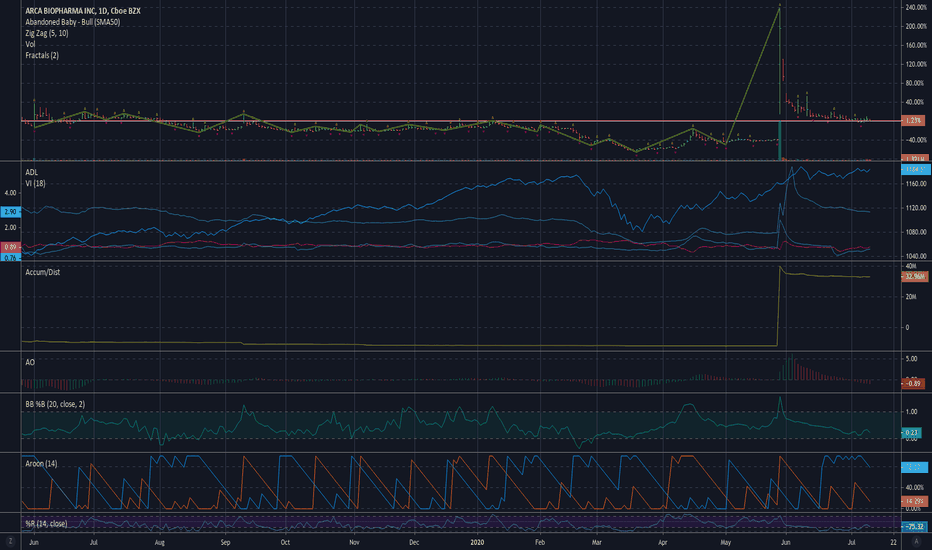The height and width of the screenshot is (550, 932).
Task: Click the -40.00% price scale label
Action: point(917,140)
